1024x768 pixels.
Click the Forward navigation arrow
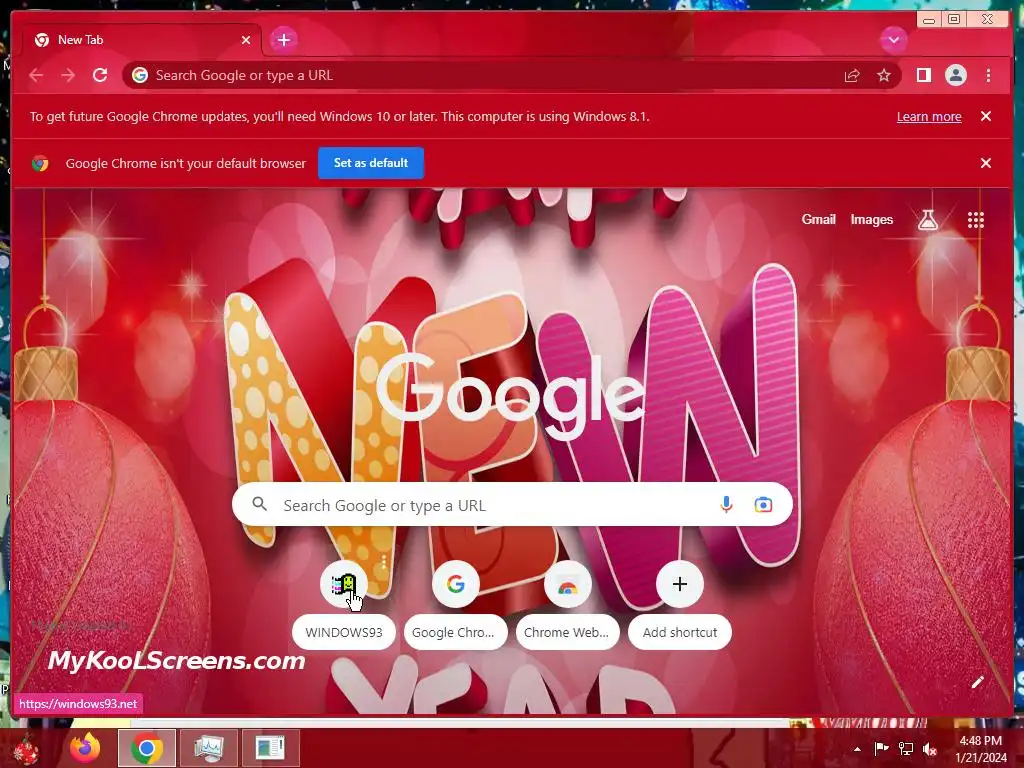[68, 75]
